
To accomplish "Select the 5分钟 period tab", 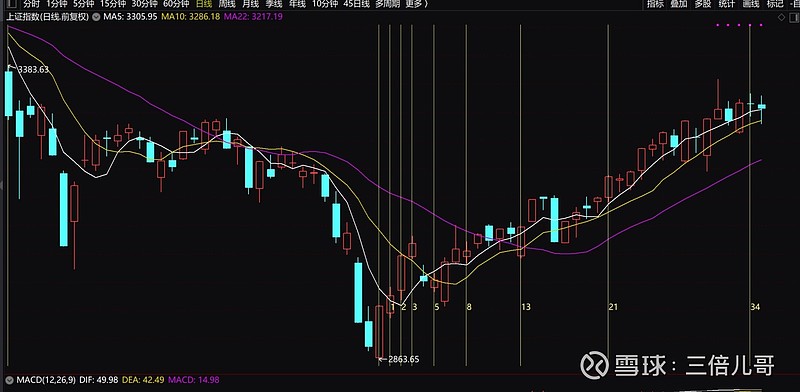I will pyautogui.click(x=84, y=4).
